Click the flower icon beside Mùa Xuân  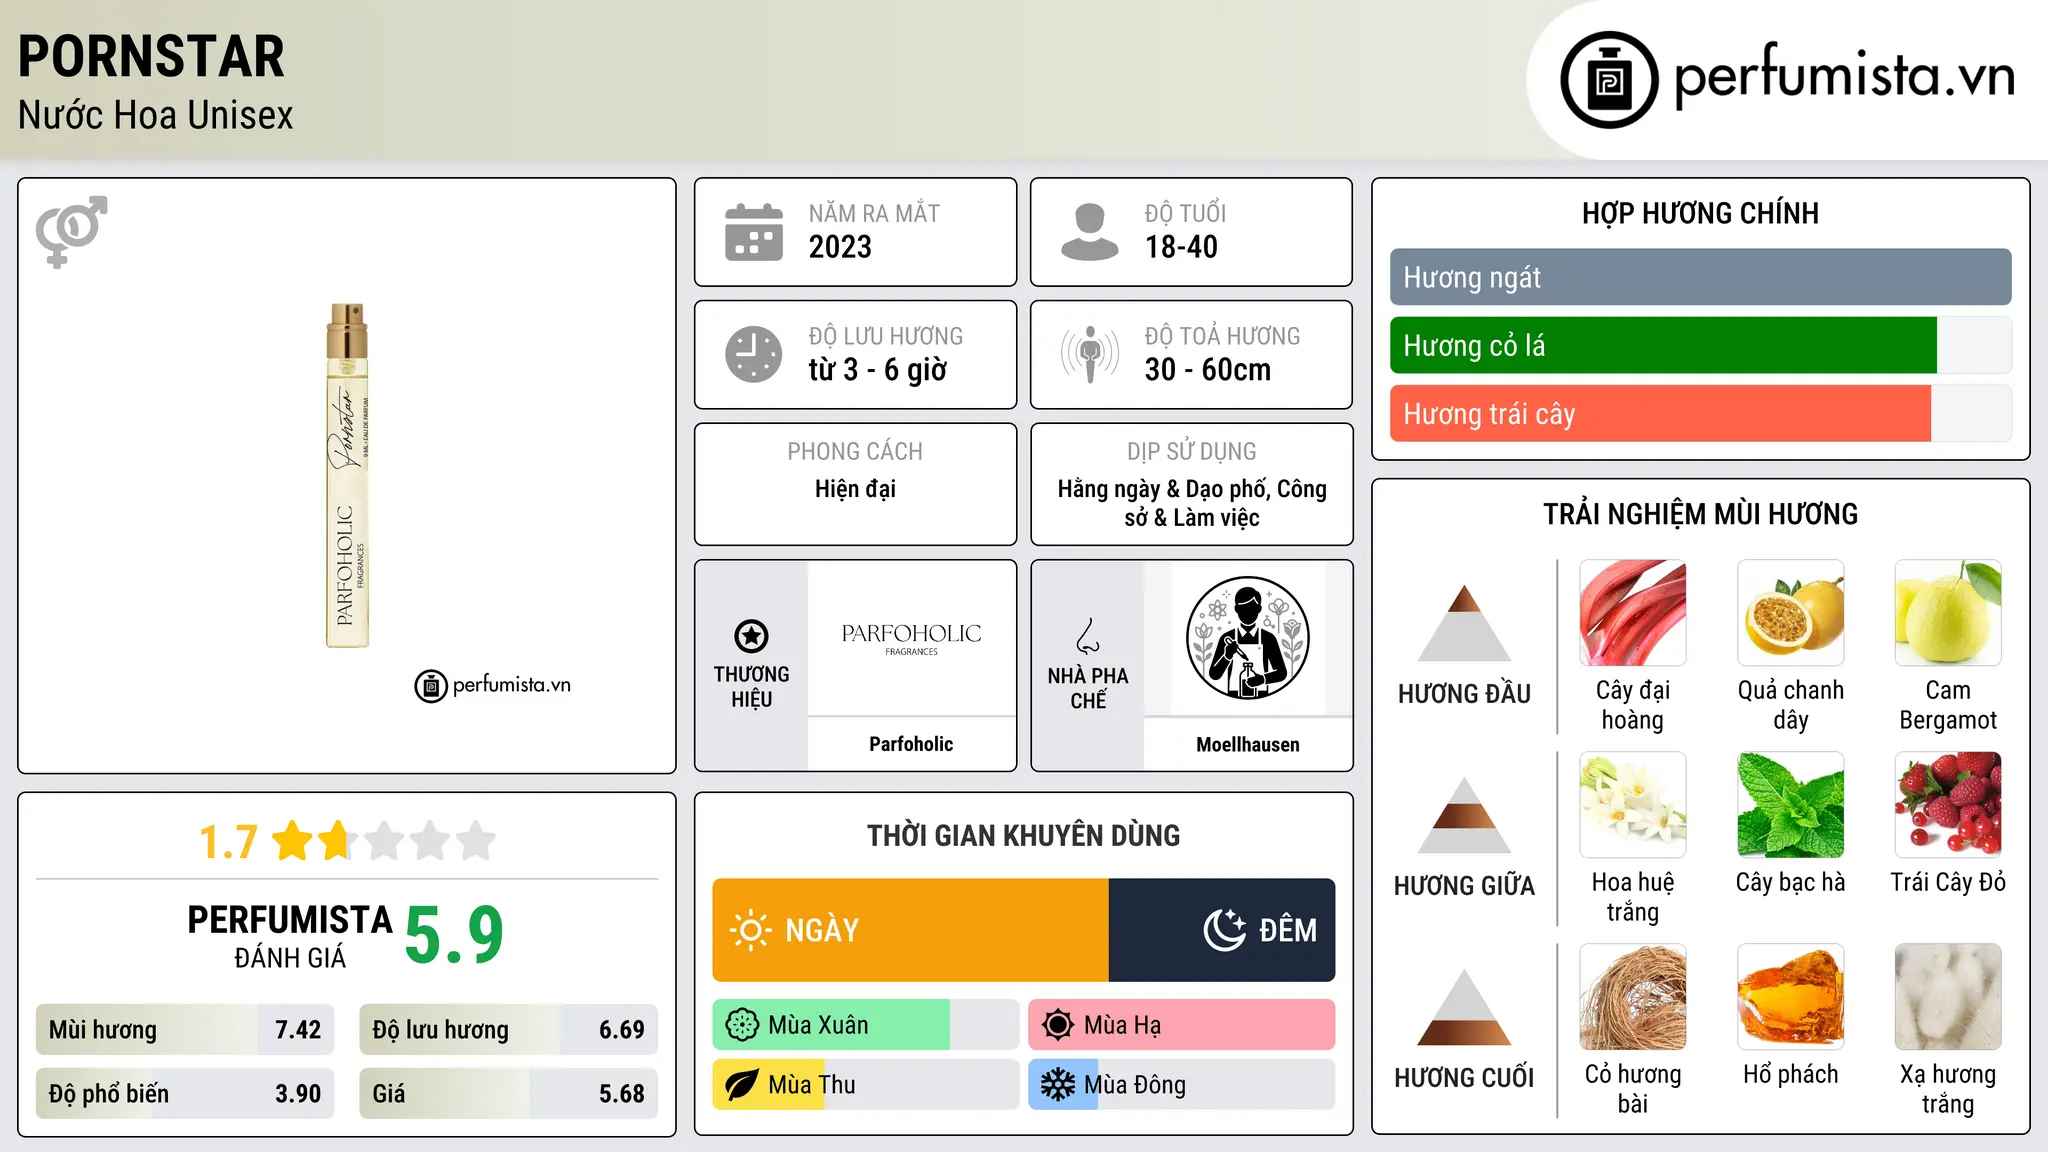coord(742,1025)
